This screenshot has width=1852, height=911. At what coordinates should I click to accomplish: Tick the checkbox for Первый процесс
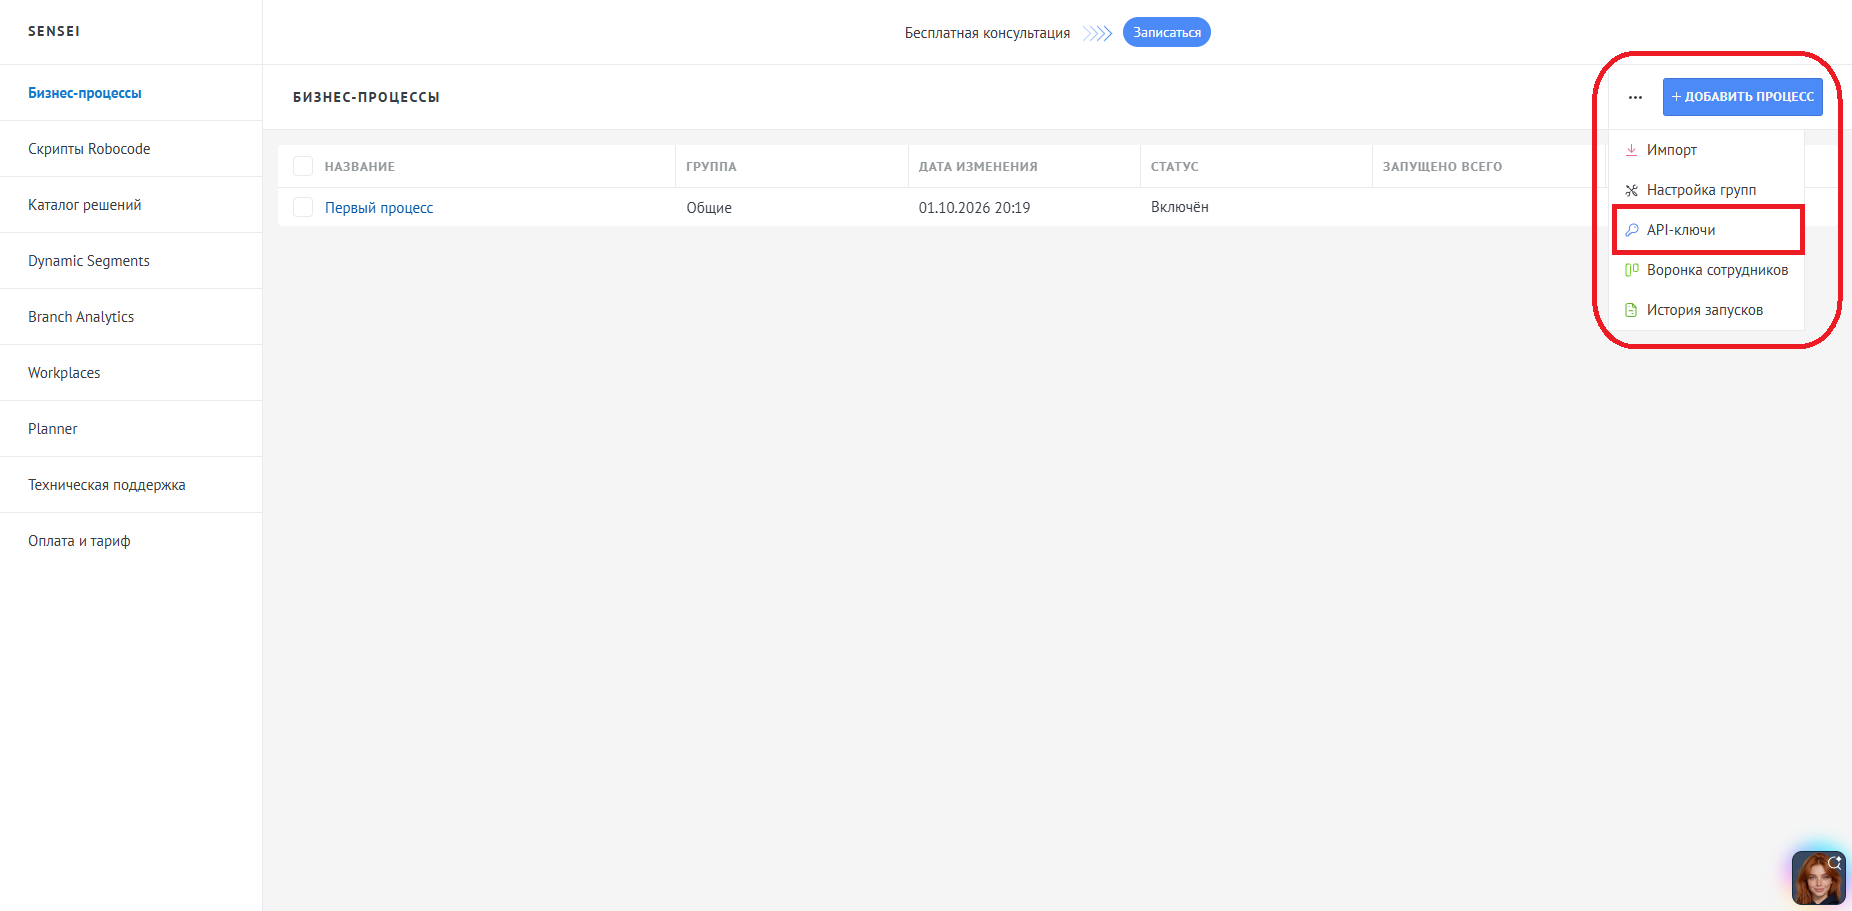coord(303,207)
